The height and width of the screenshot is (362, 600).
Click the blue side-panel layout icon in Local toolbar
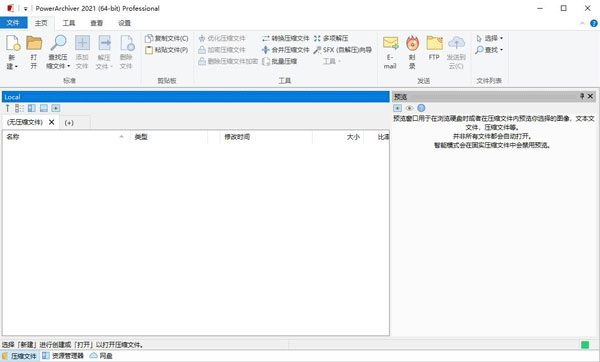point(31,108)
